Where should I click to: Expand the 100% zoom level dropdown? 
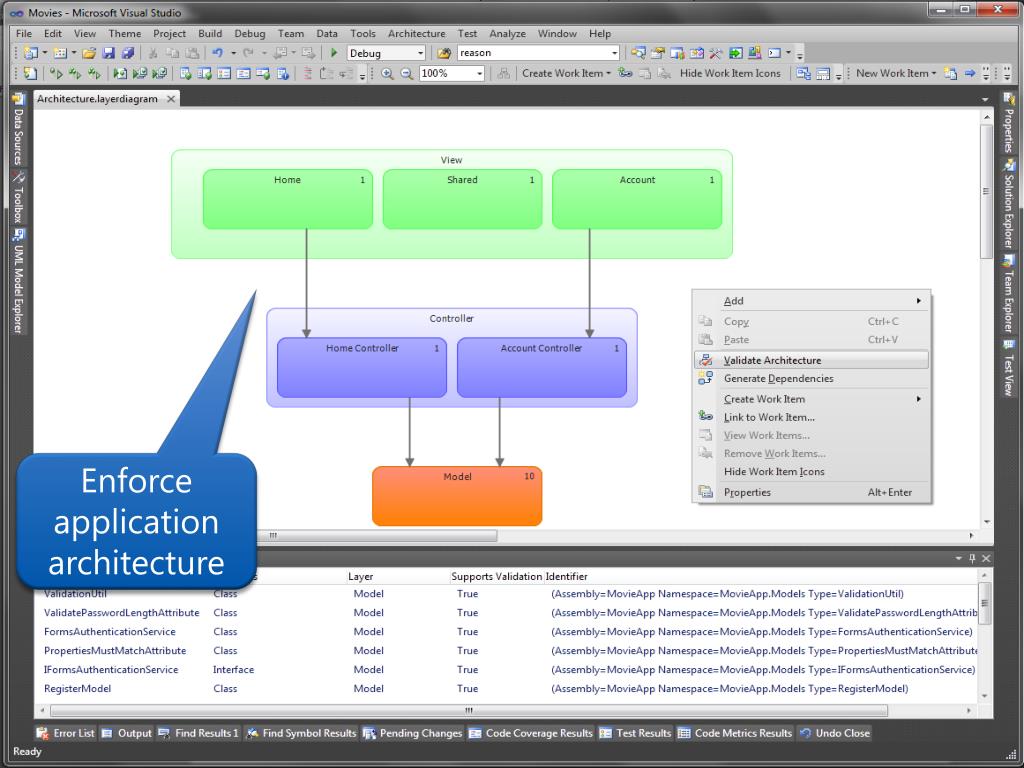[480, 73]
